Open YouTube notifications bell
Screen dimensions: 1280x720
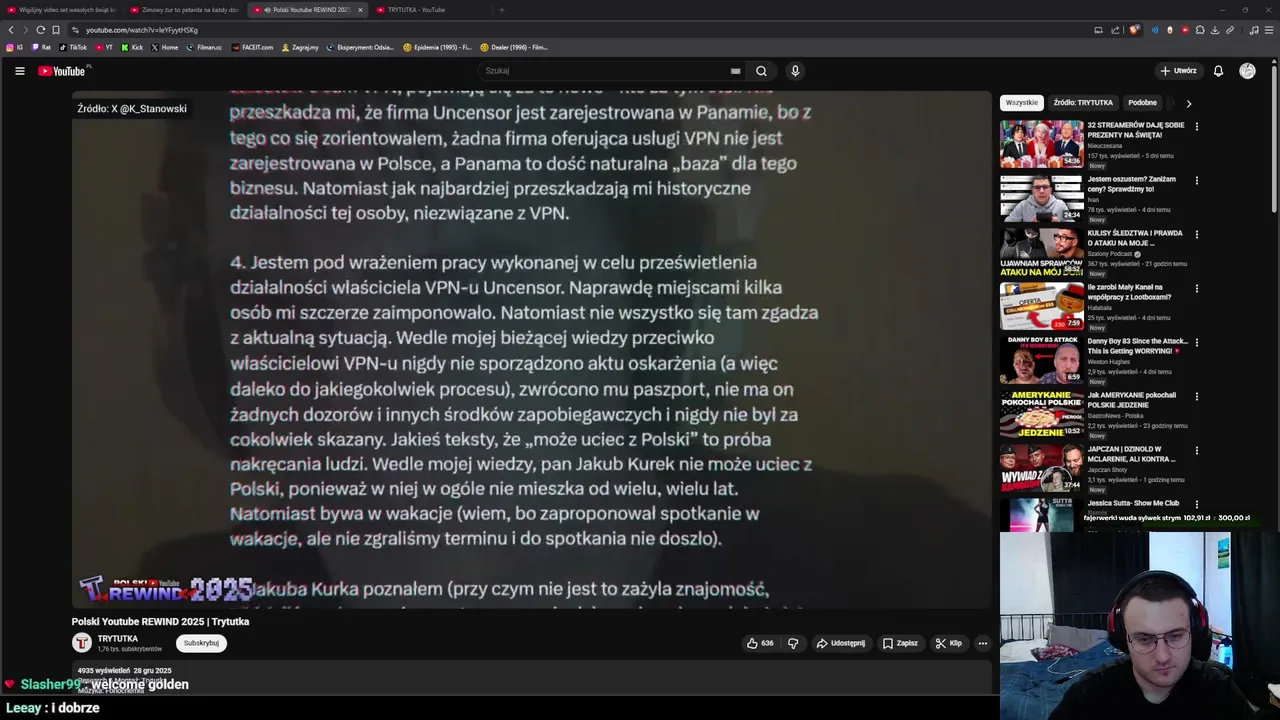[1218, 71]
